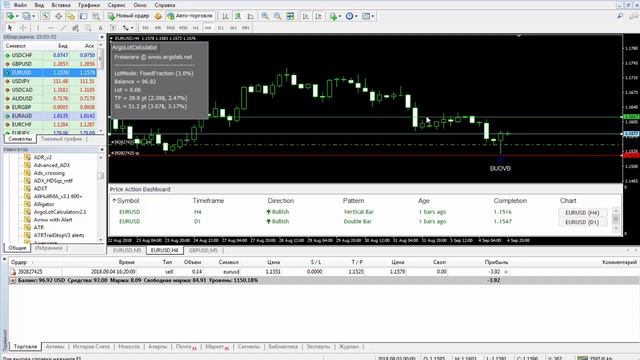640x360 pixels.
Task: Open the Вставка menu
Action: click(61, 5)
